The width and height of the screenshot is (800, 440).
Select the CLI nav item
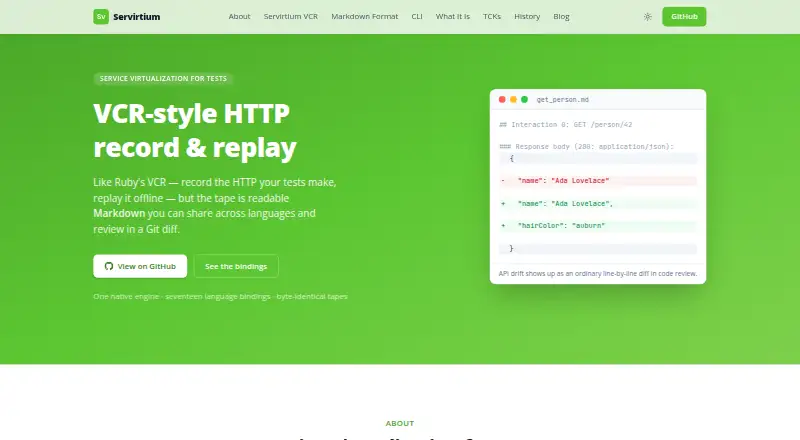coord(417,16)
